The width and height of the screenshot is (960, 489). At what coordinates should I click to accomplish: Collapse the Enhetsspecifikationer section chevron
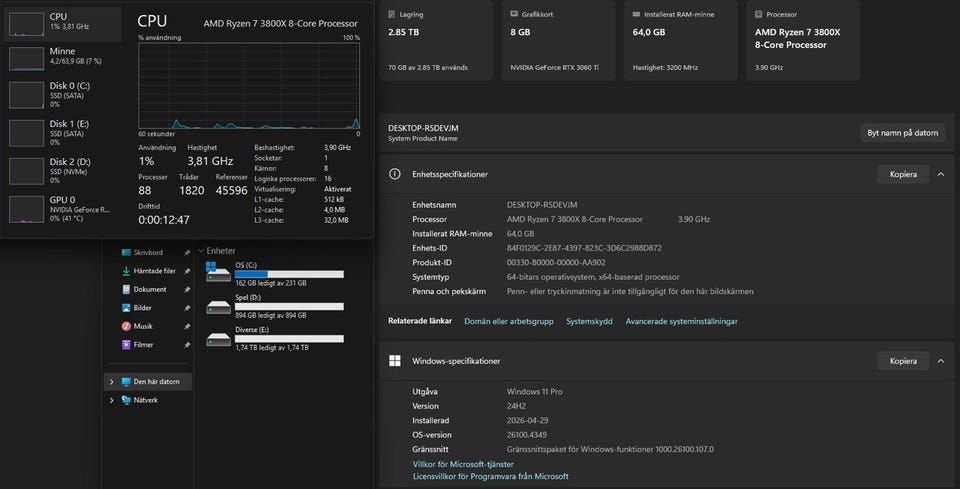pos(940,174)
